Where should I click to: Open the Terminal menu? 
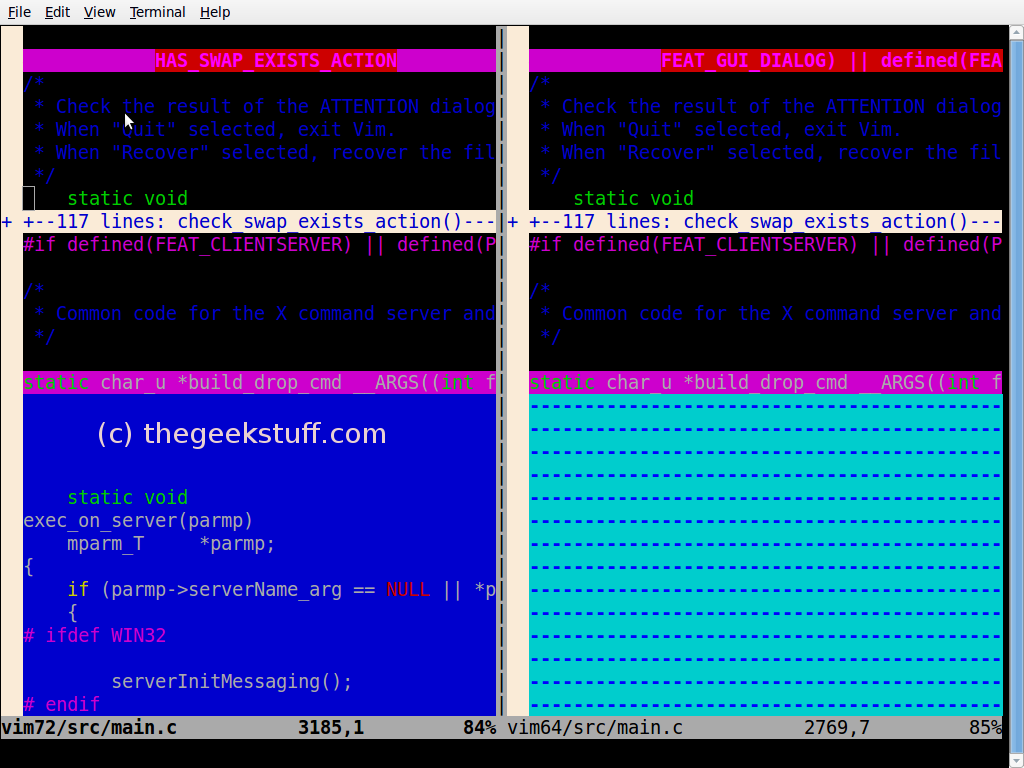[x=157, y=12]
